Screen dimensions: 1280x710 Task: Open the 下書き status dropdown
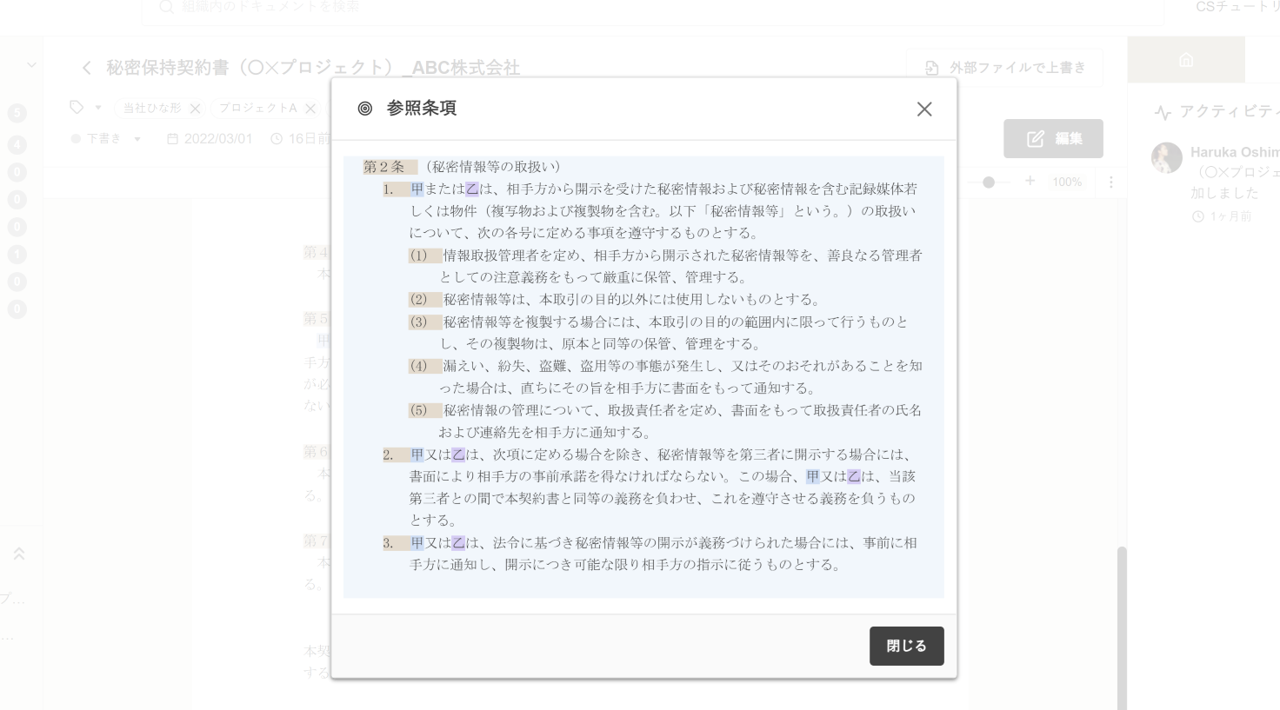[137, 139]
